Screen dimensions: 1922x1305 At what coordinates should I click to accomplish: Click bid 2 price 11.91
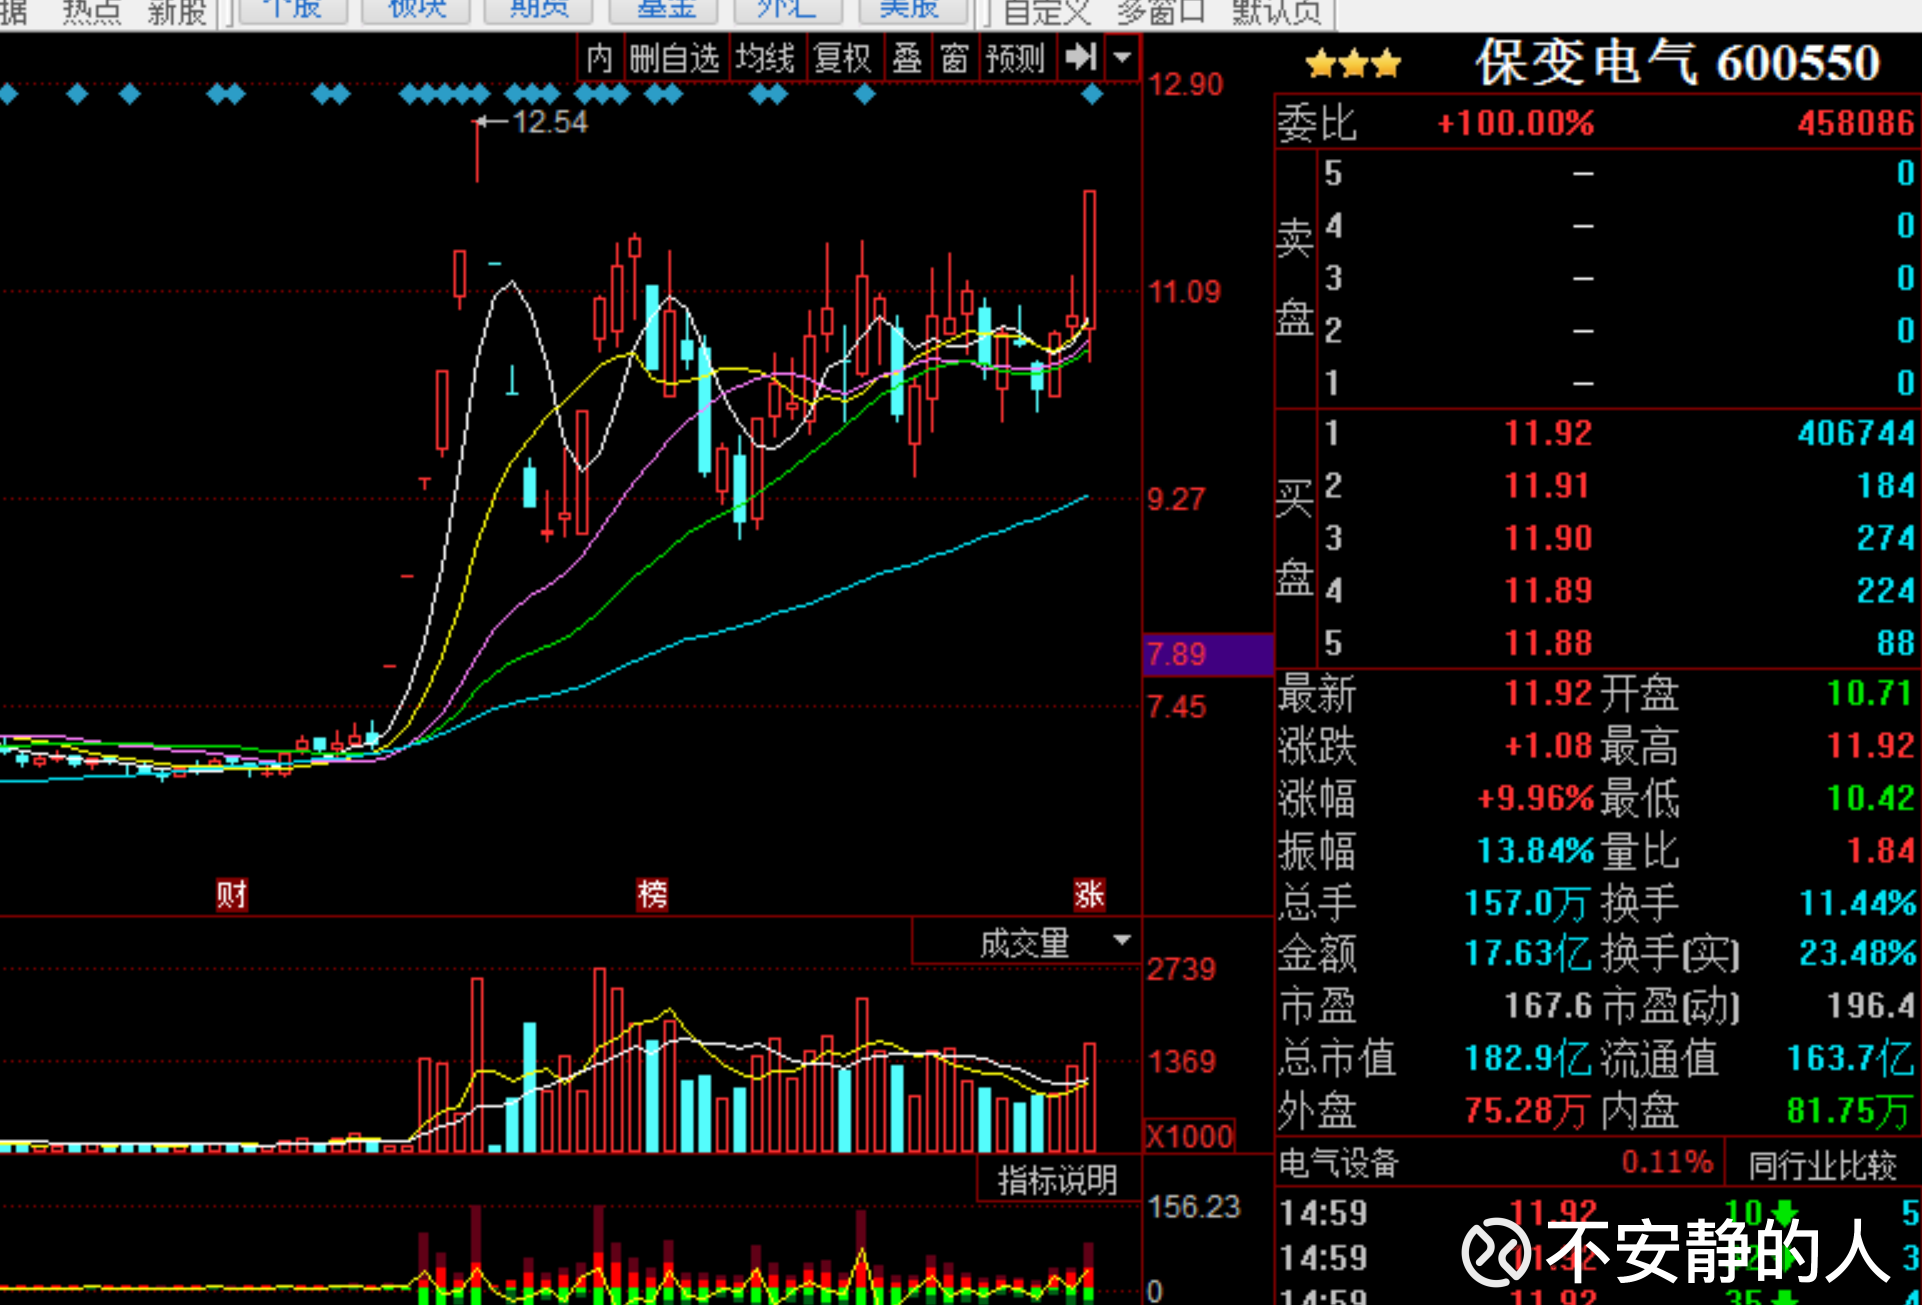1548,486
